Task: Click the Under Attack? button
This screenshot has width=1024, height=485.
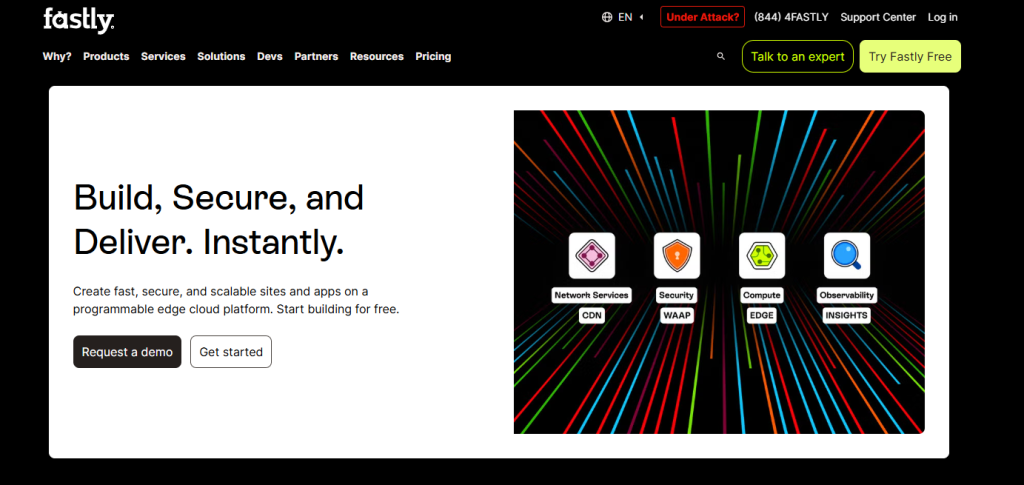Action: (702, 18)
